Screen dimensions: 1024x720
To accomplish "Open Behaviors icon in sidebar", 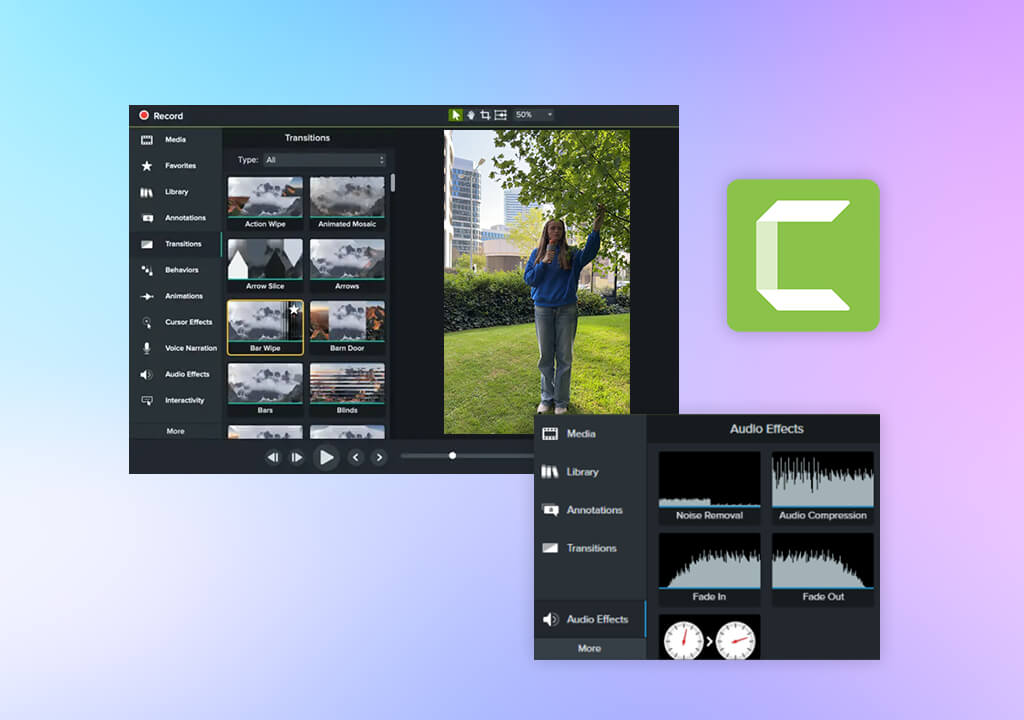I will (147, 270).
